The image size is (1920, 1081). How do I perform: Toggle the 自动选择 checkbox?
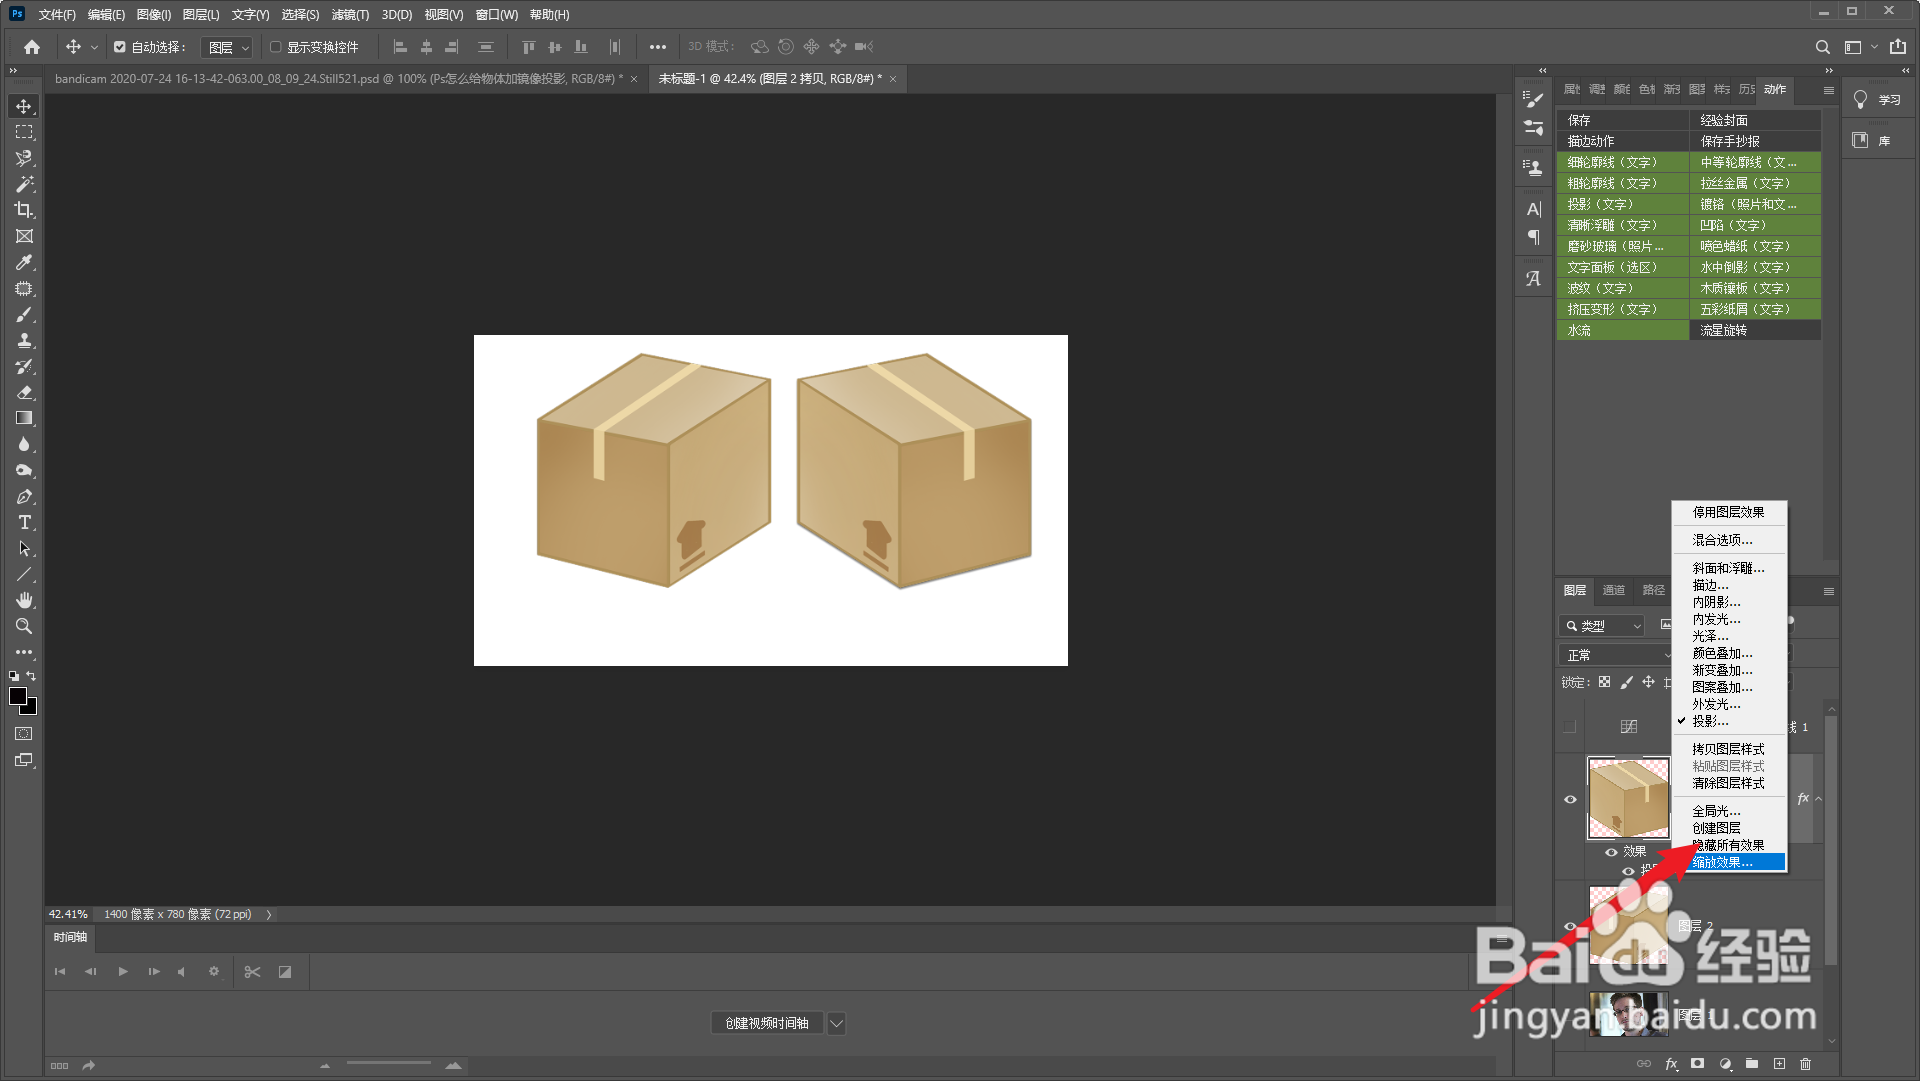[x=120, y=47]
